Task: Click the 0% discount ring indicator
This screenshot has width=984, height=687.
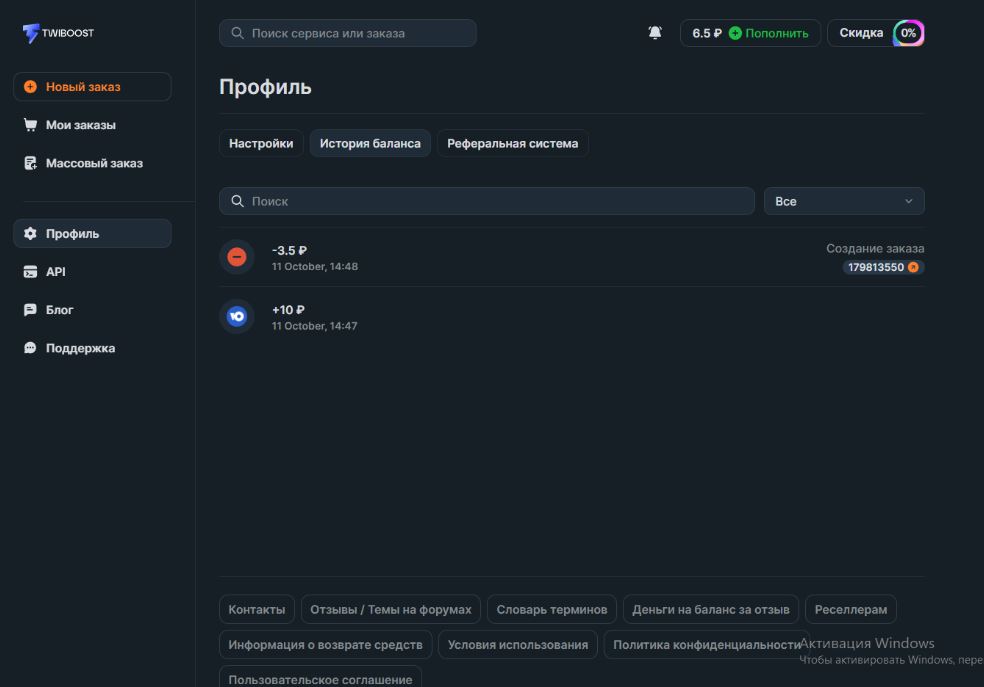Action: [x=908, y=33]
